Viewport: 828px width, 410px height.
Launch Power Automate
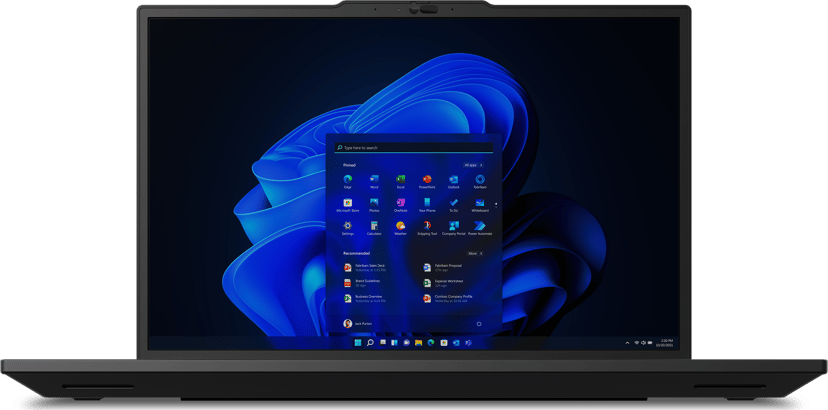[x=480, y=228]
